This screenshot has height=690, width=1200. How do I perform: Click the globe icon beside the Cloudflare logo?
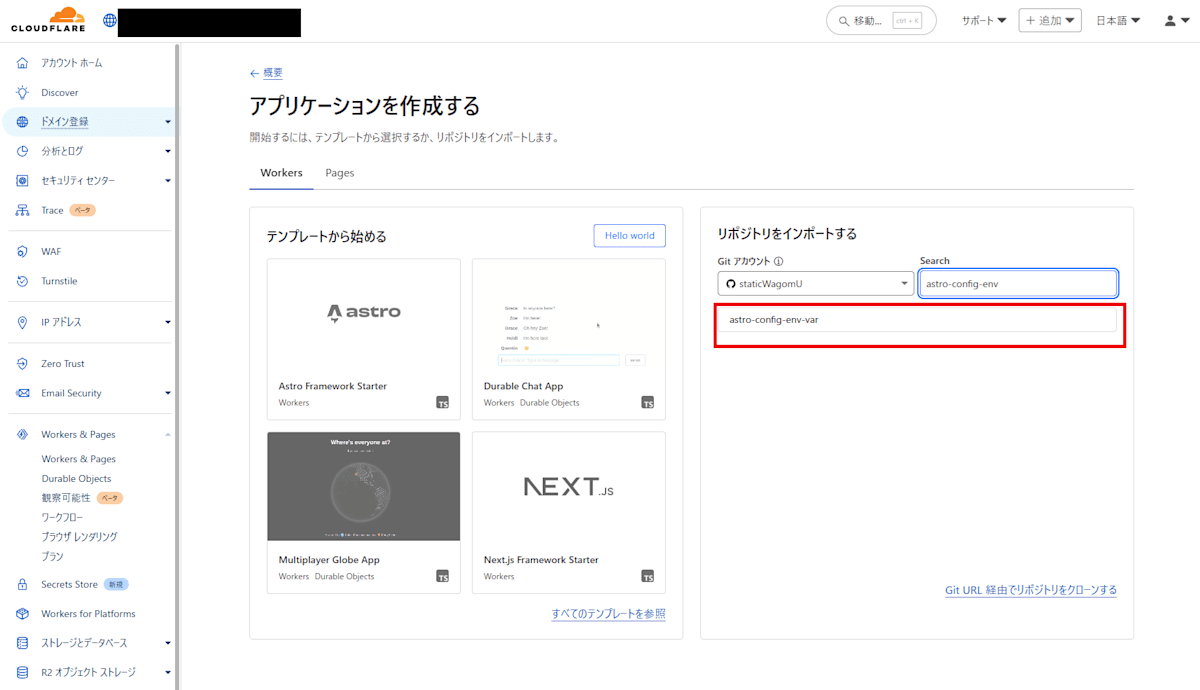coord(109,20)
